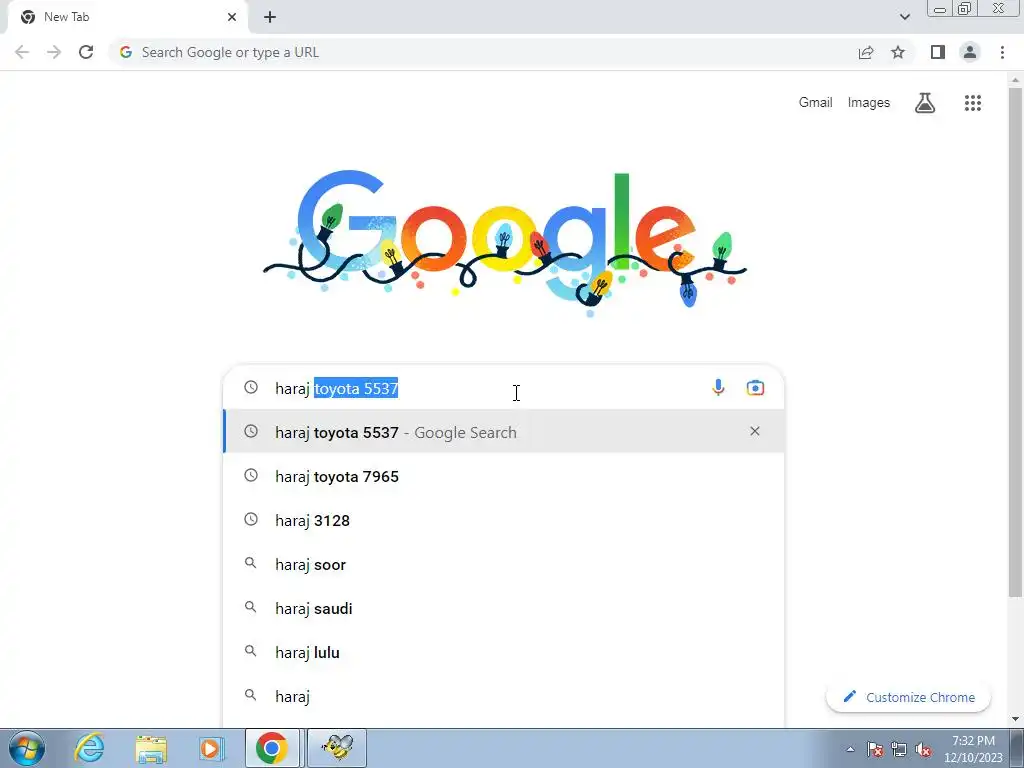This screenshot has width=1024, height=768.
Task: Select suggestion haraj 3128
Action: [x=504, y=520]
